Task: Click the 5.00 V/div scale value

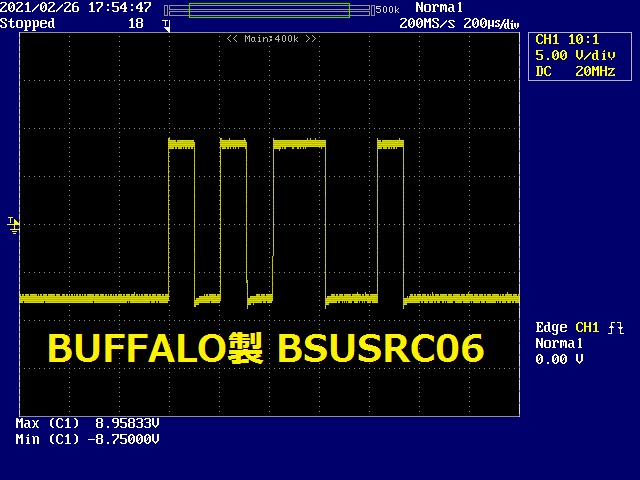Action: click(575, 55)
